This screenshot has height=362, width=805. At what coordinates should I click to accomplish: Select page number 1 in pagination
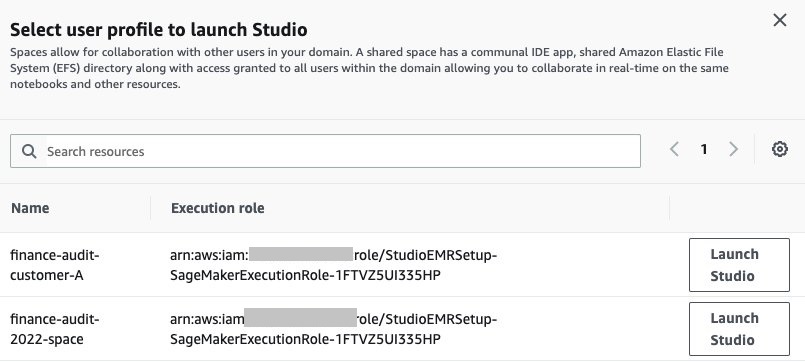pyautogui.click(x=704, y=149)
